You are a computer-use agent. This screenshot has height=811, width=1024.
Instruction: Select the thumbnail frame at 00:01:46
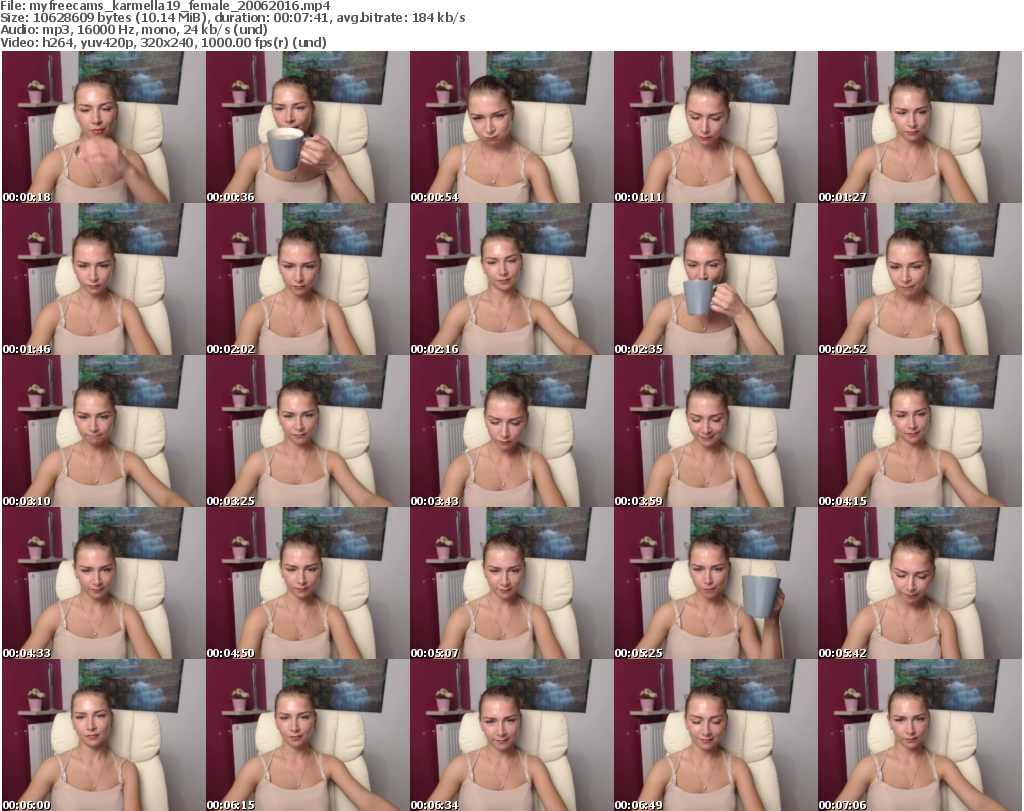click(x=104, y=279)
